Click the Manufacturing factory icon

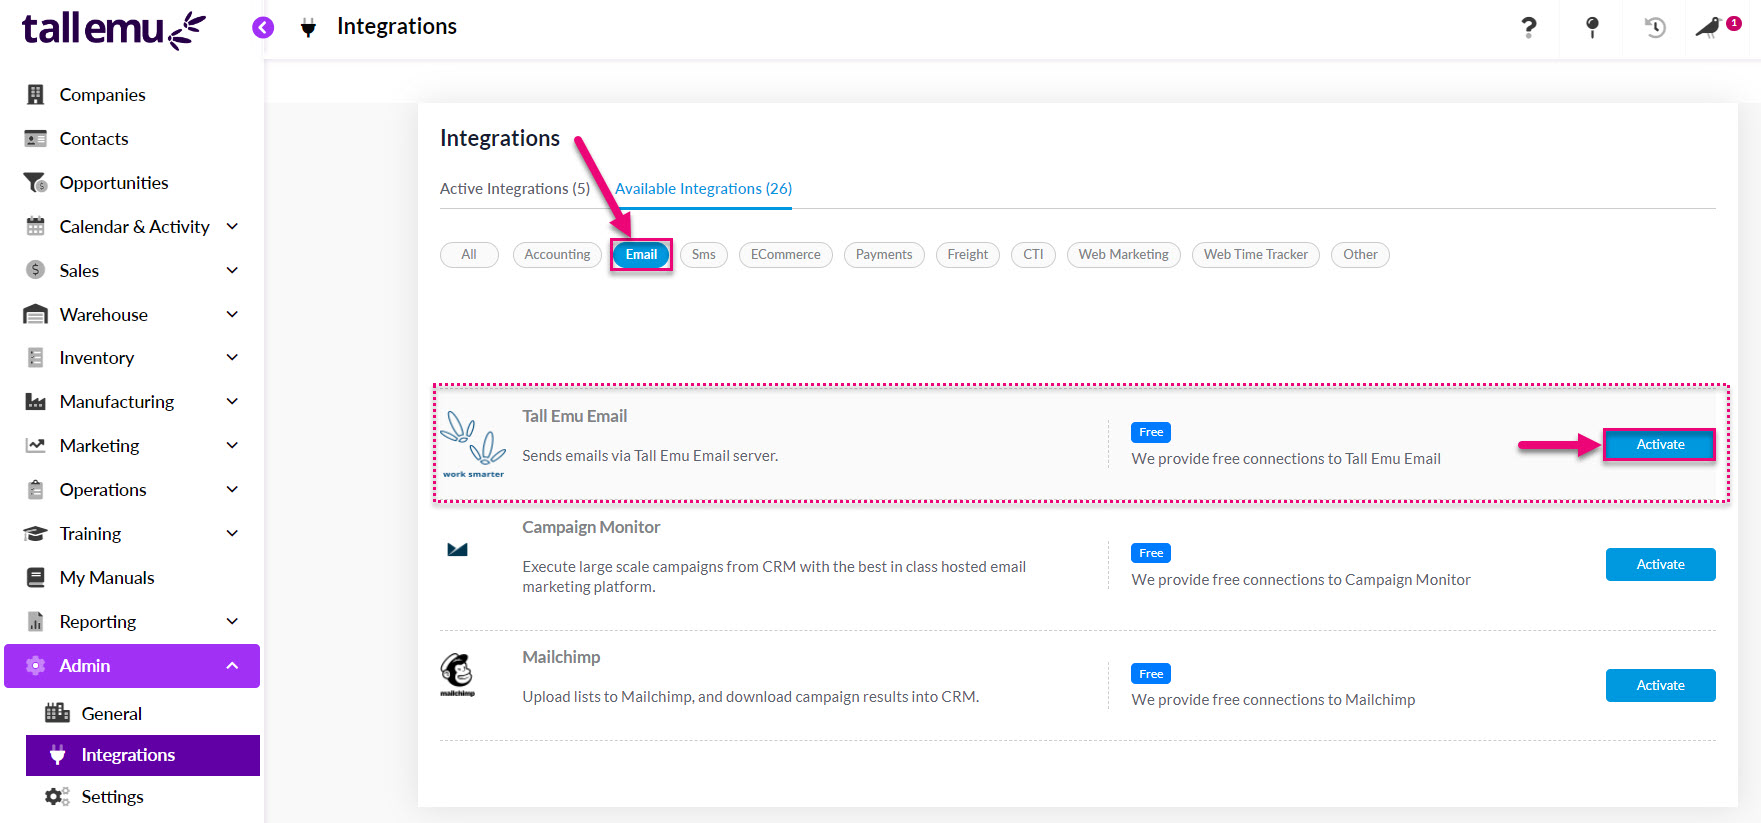coord(36,401)
